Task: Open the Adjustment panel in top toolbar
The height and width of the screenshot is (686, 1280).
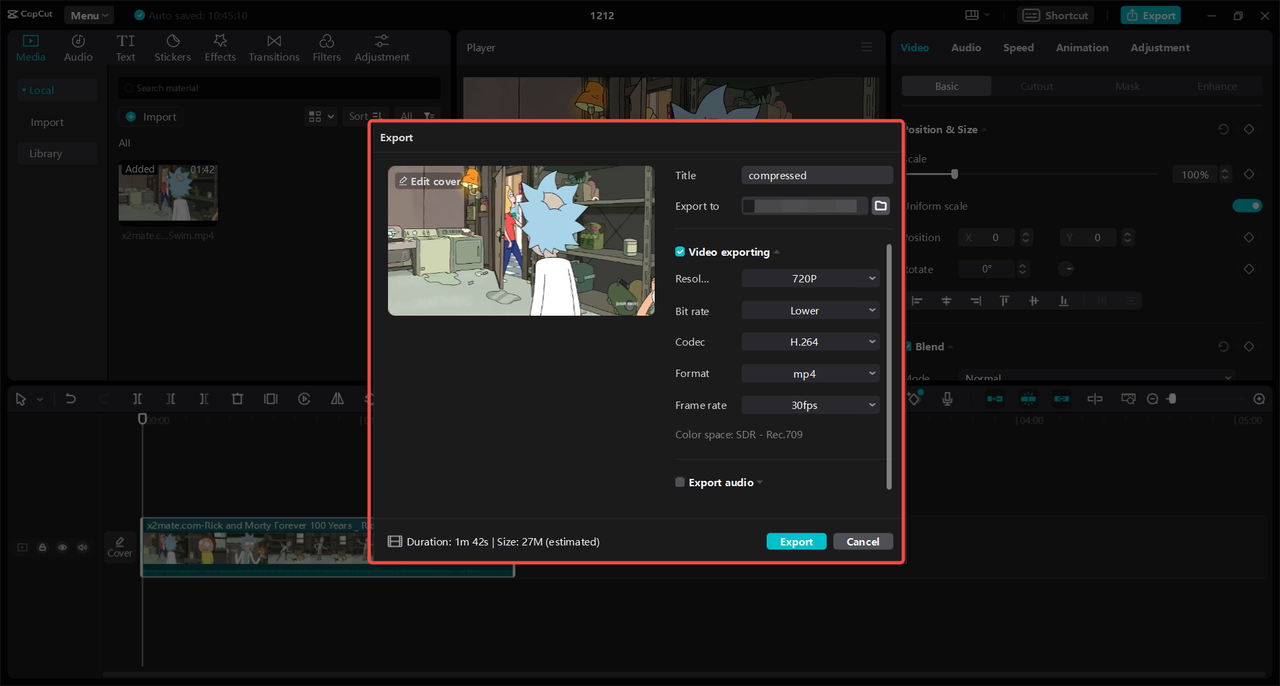Action: click(x=382, y=48)
